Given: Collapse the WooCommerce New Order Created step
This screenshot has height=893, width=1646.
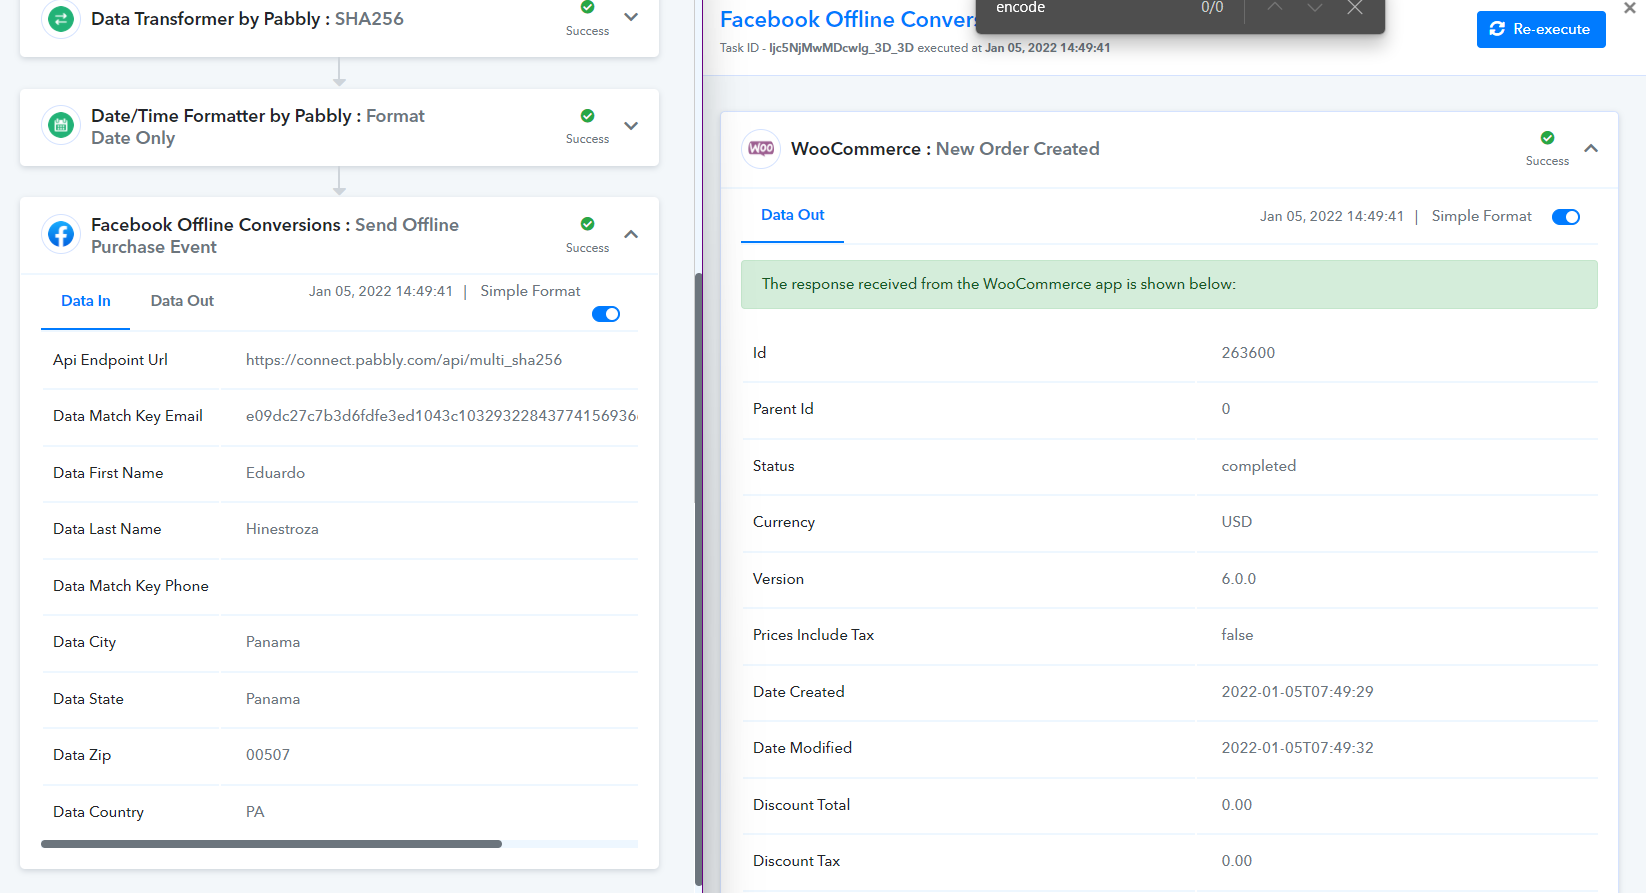Looking at the screenshot, I should [1591, 148].
